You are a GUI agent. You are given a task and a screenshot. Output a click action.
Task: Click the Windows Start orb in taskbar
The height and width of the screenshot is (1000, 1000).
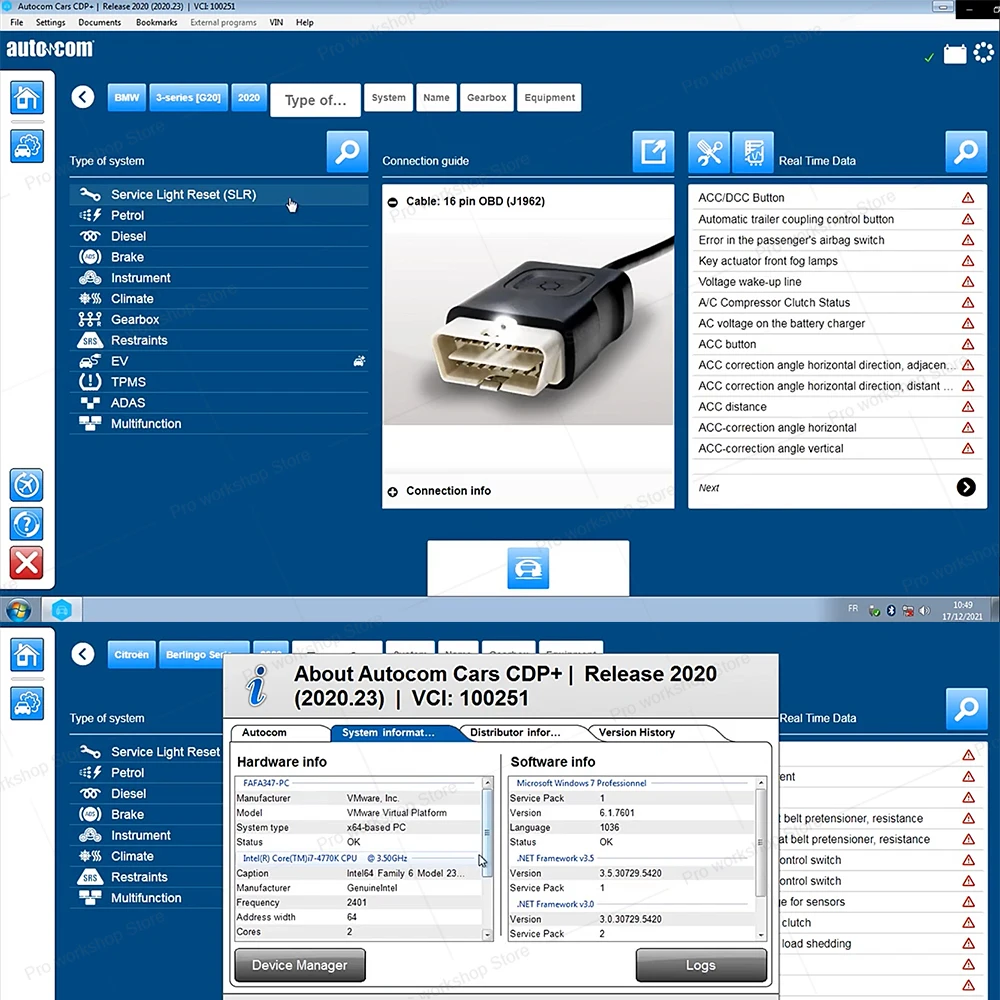point(18,610)
